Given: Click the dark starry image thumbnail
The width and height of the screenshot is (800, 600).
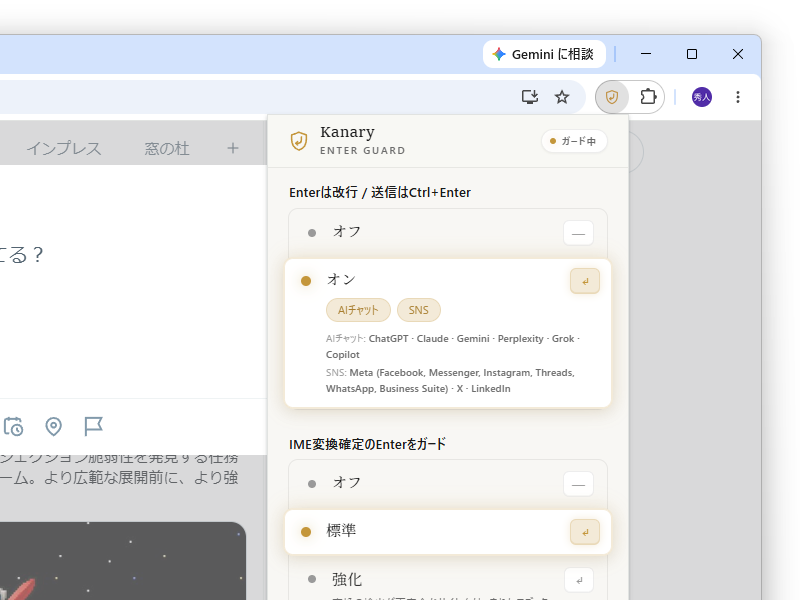Looking at the screenshot, I should coord(123,561).
